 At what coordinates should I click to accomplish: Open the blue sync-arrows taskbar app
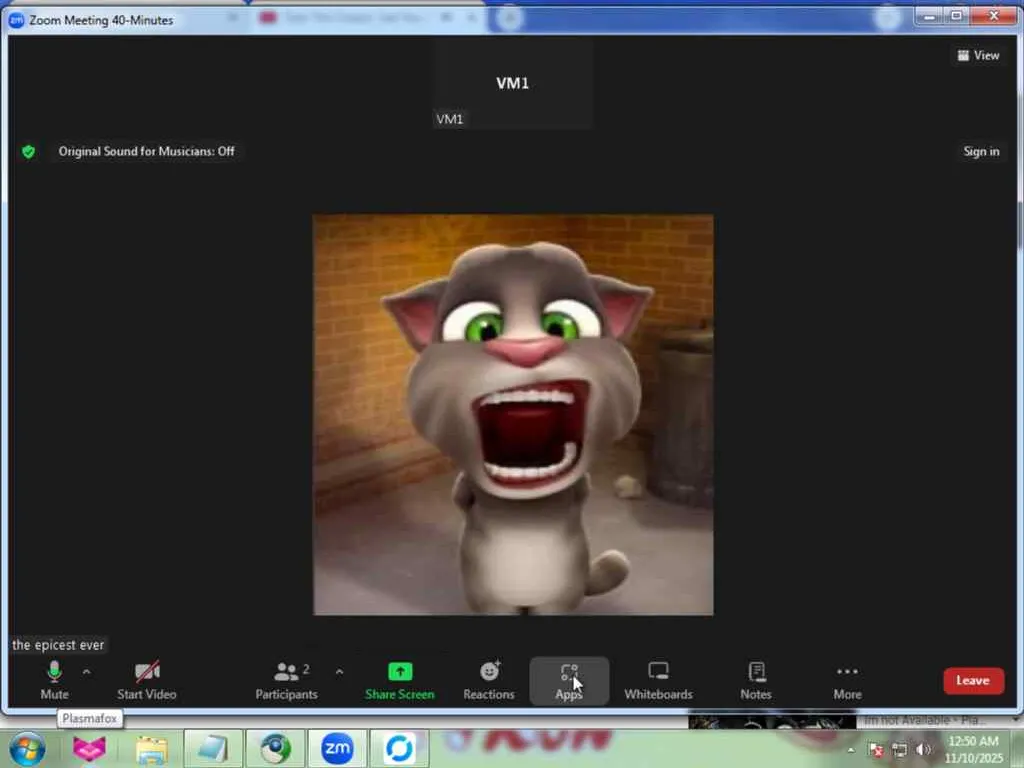click(400, 748)
